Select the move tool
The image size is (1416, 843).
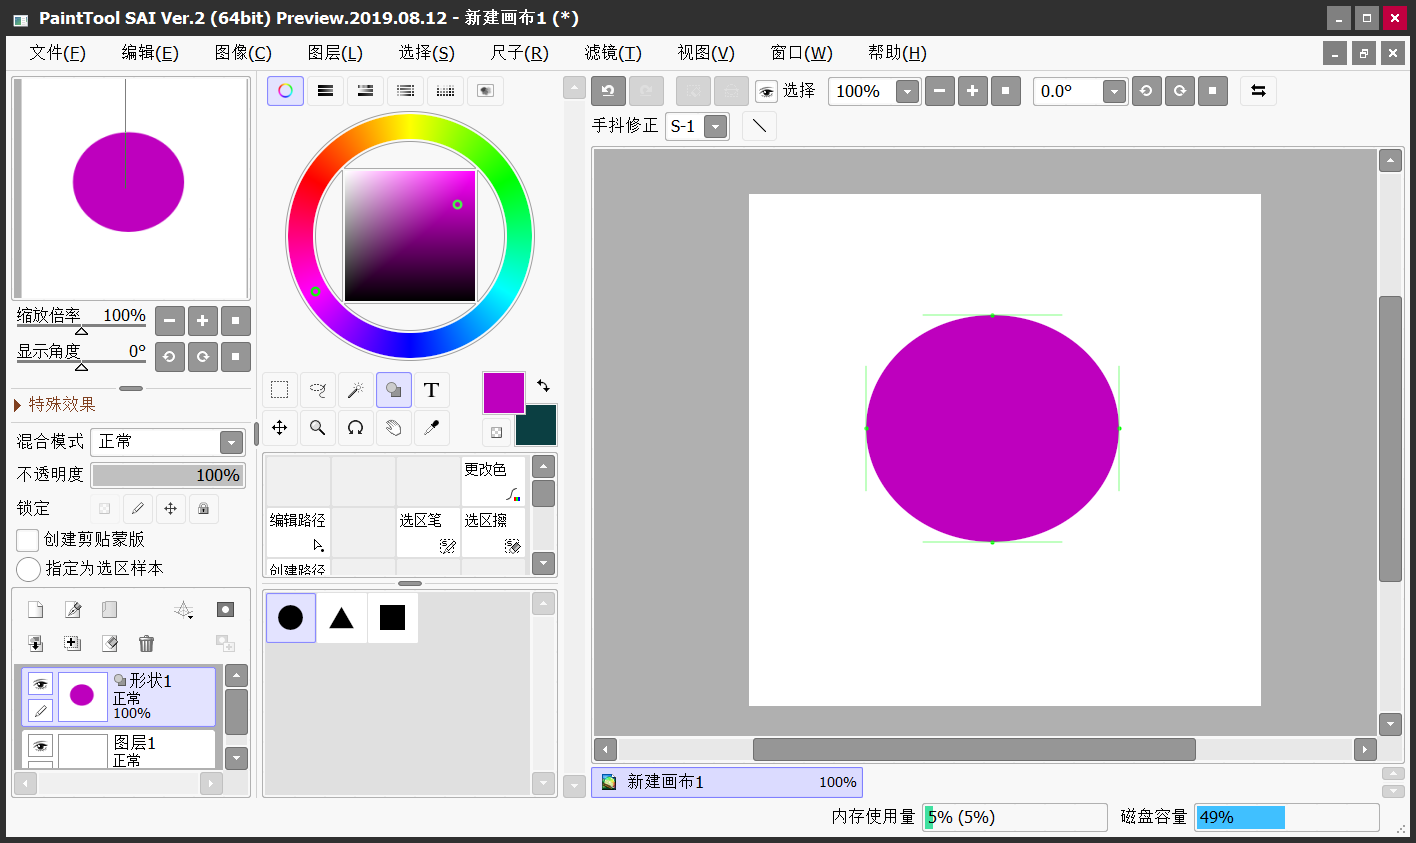pyautogui.click(x=280, y=428)
